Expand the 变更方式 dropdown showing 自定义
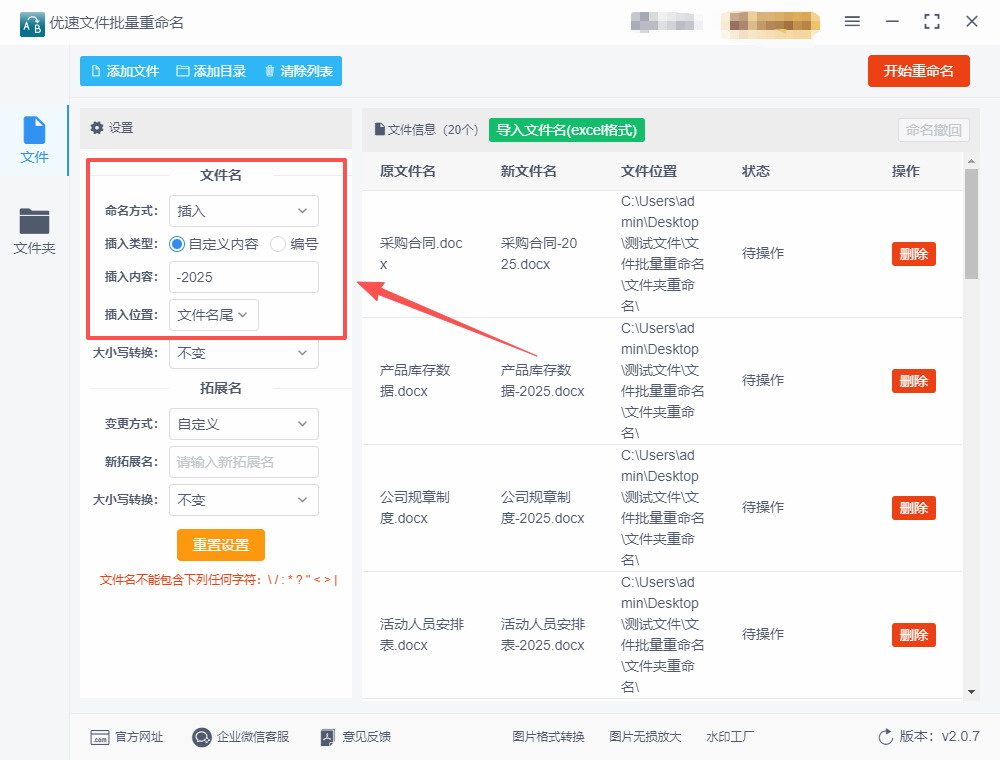 click(243, 424)
